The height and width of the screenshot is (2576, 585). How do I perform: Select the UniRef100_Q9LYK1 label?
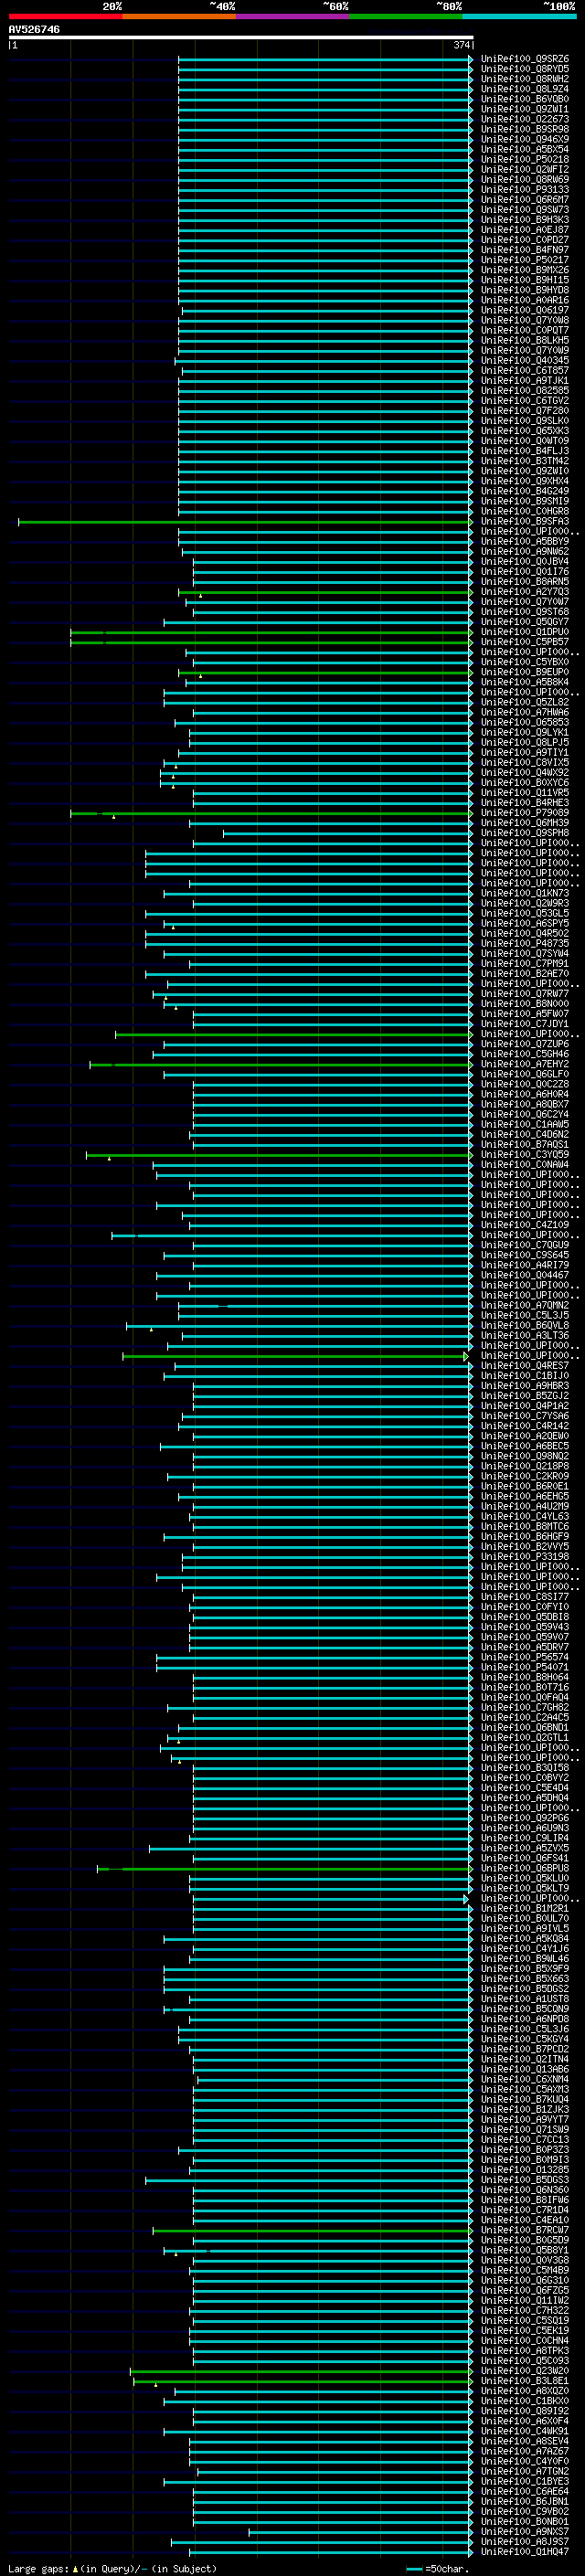(x=525, y=733)
